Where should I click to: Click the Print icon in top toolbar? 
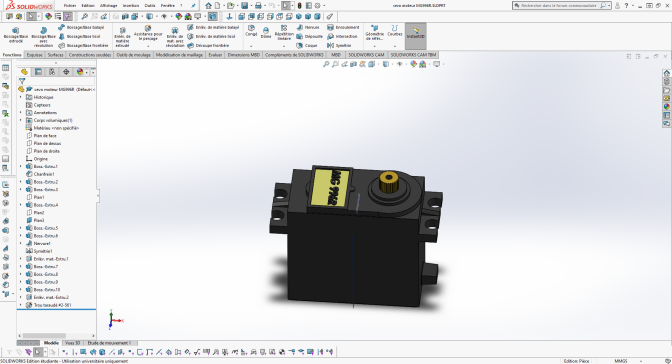[258, 6]
